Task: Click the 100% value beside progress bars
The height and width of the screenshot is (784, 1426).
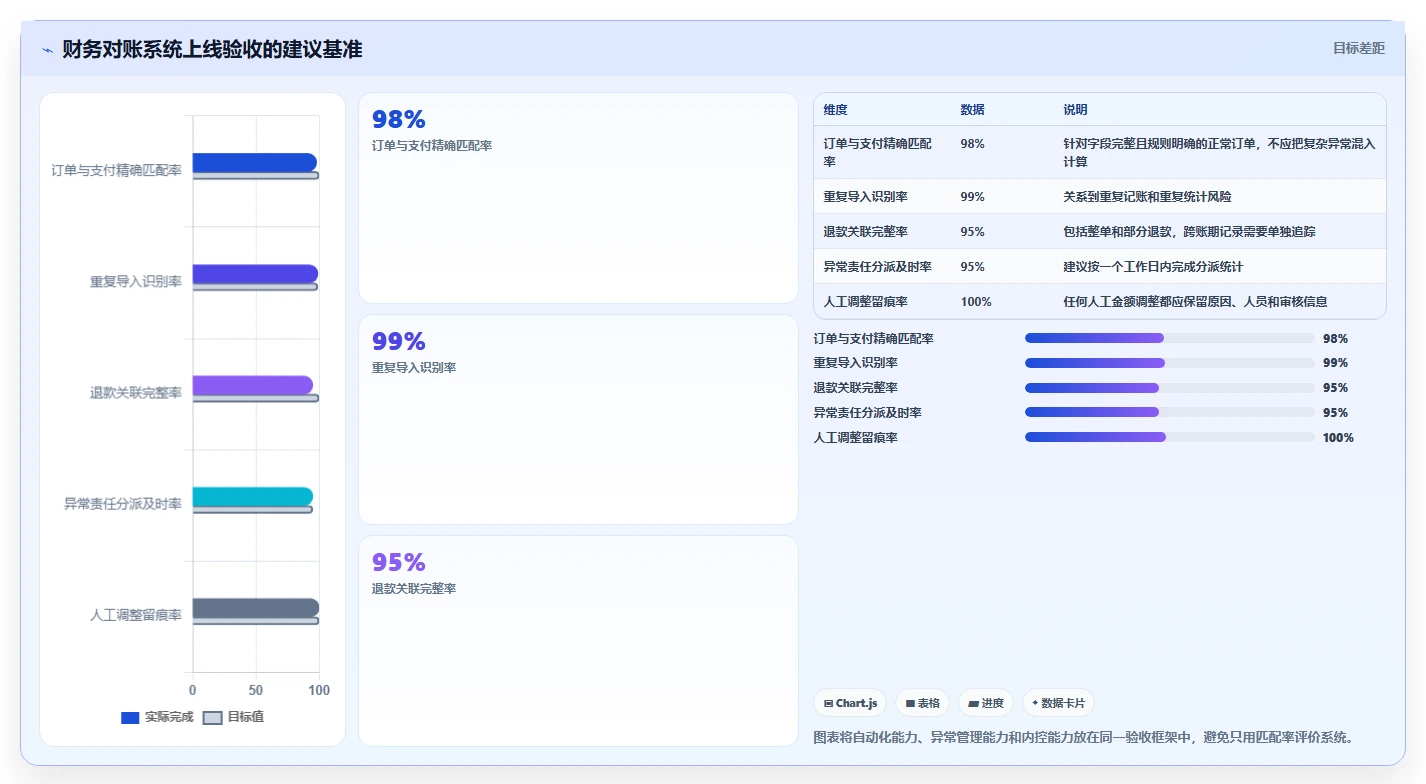Action: [1338, 437]
